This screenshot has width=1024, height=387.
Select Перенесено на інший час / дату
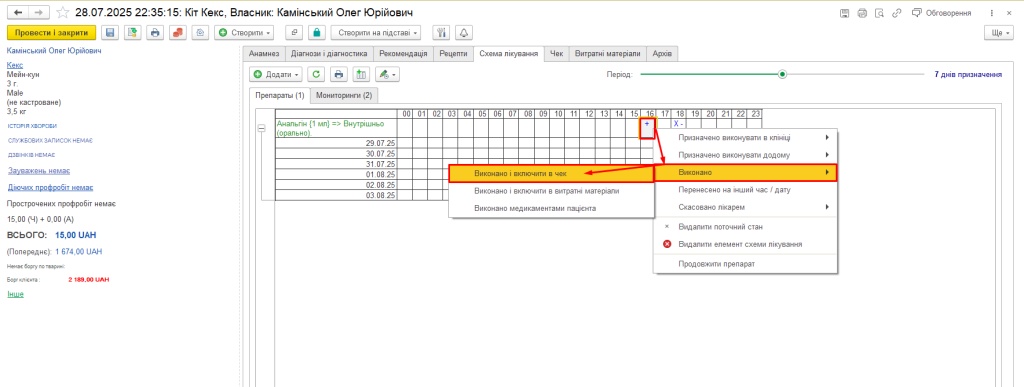pos(745,189)
